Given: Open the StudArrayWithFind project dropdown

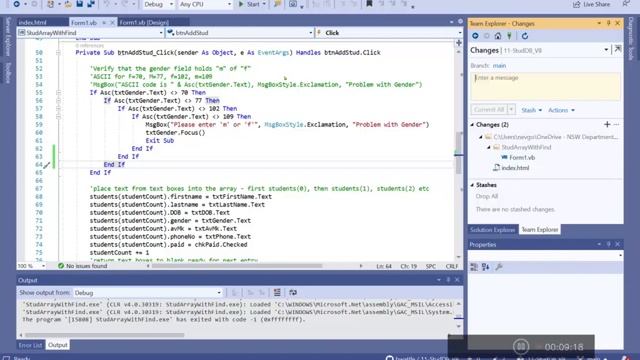Looking at the screenshot, I should coord(90,33).
